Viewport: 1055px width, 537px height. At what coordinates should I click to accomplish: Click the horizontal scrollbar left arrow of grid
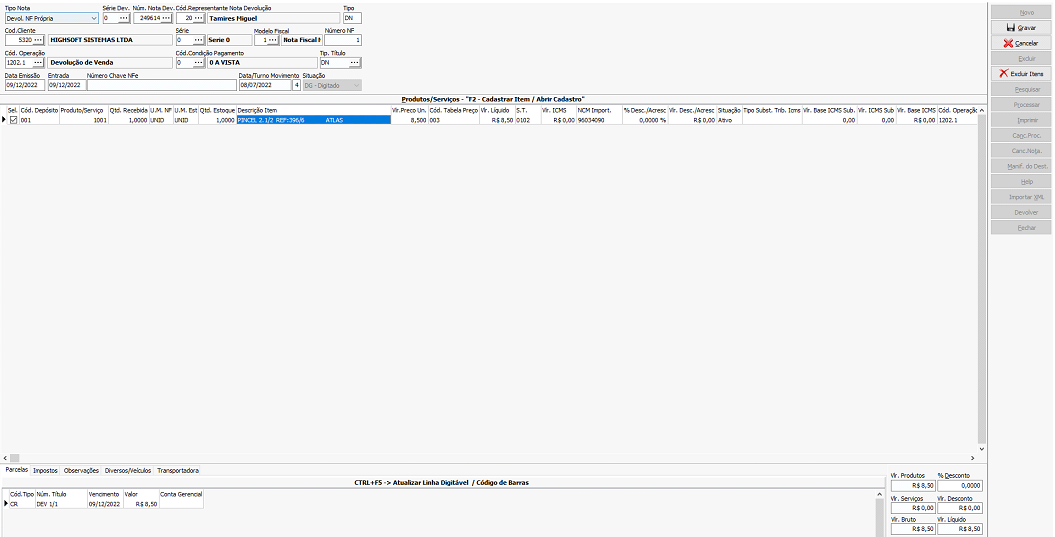[x=4, y=458]
